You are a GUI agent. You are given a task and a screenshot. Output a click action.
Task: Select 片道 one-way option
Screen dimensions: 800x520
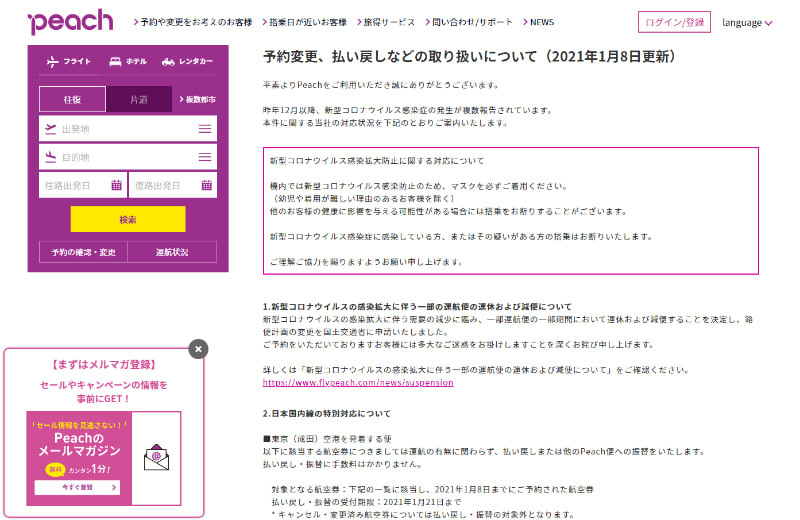click(x=139, y=99)
